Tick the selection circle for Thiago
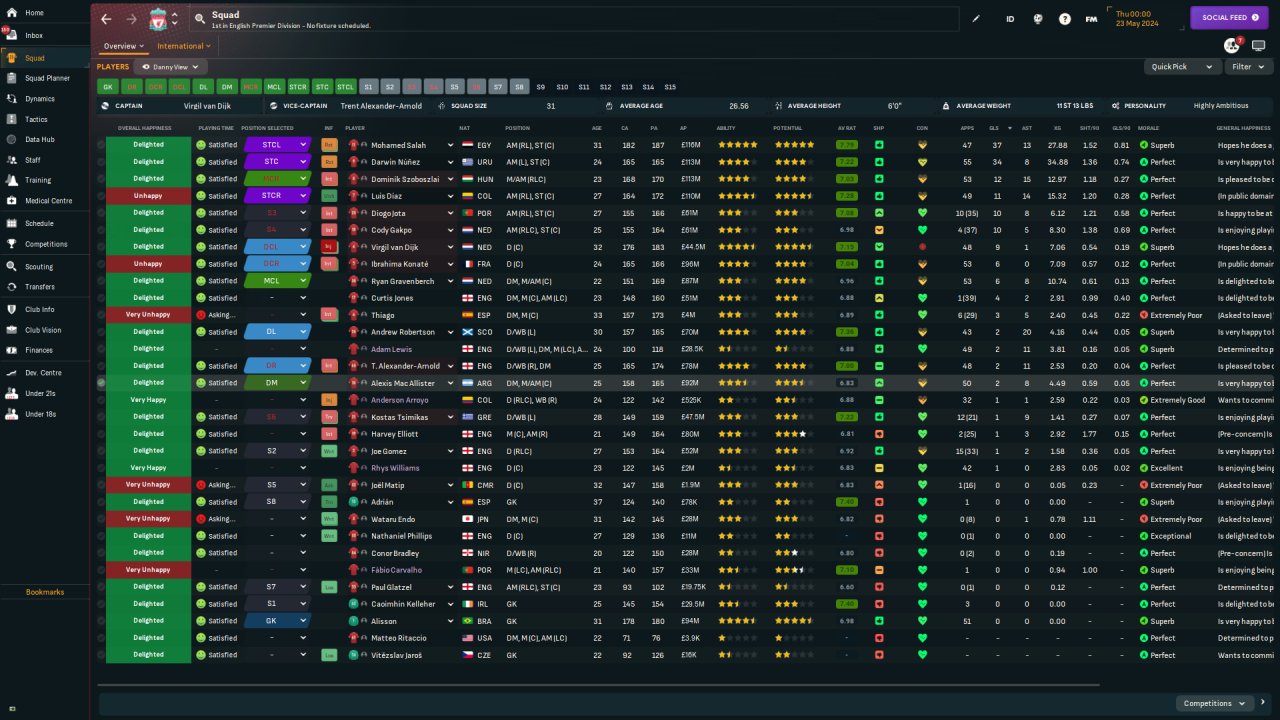Image resolution: width=1280 pixels, height=720 pixels. coord(101,315)
